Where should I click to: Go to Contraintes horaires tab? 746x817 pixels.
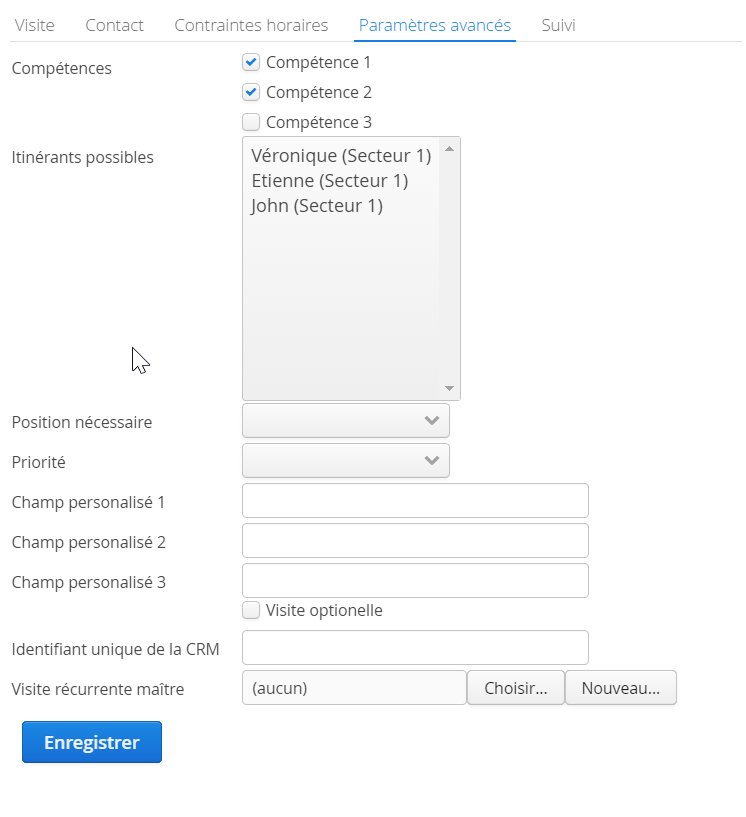(x=251, y=25)
